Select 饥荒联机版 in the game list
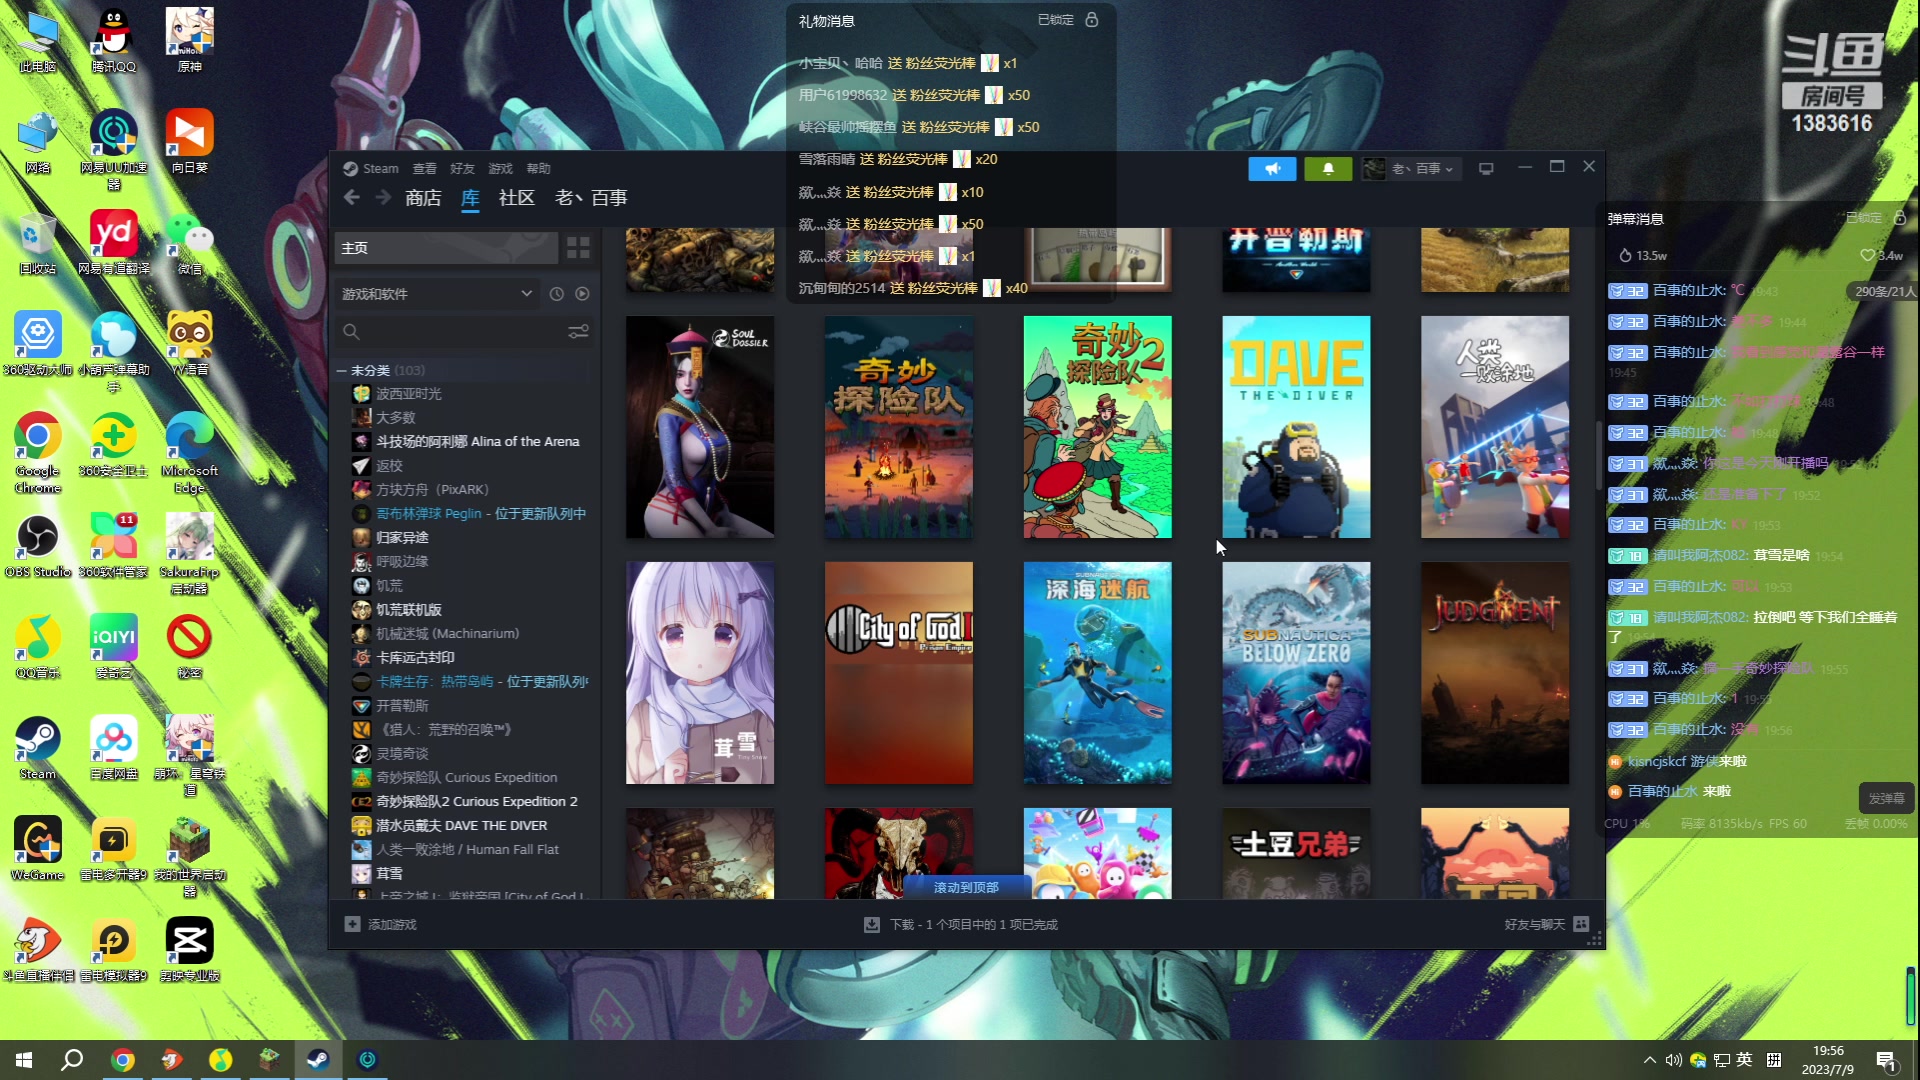 [409, 610]
